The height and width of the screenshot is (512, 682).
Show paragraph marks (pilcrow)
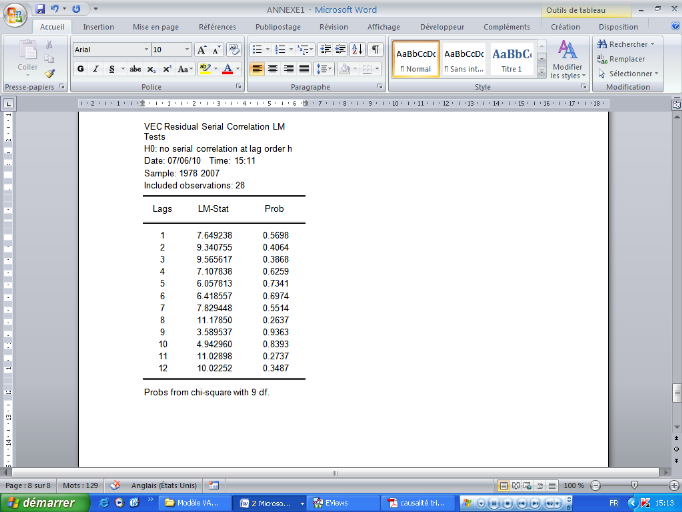coord(375,49)
